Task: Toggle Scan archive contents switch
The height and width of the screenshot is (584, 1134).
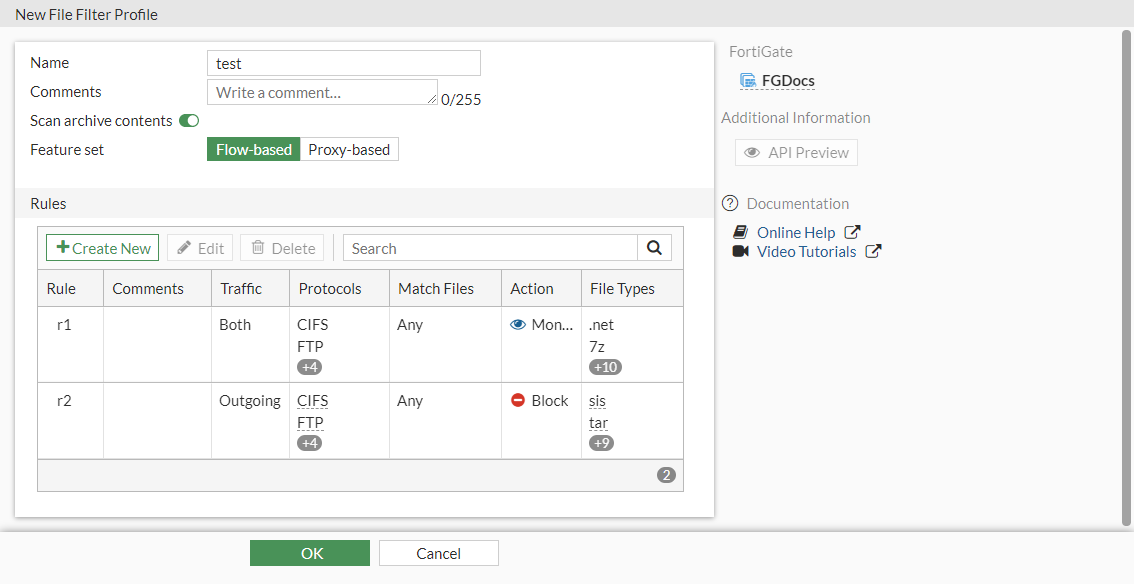Action: (x=189, y=121)
